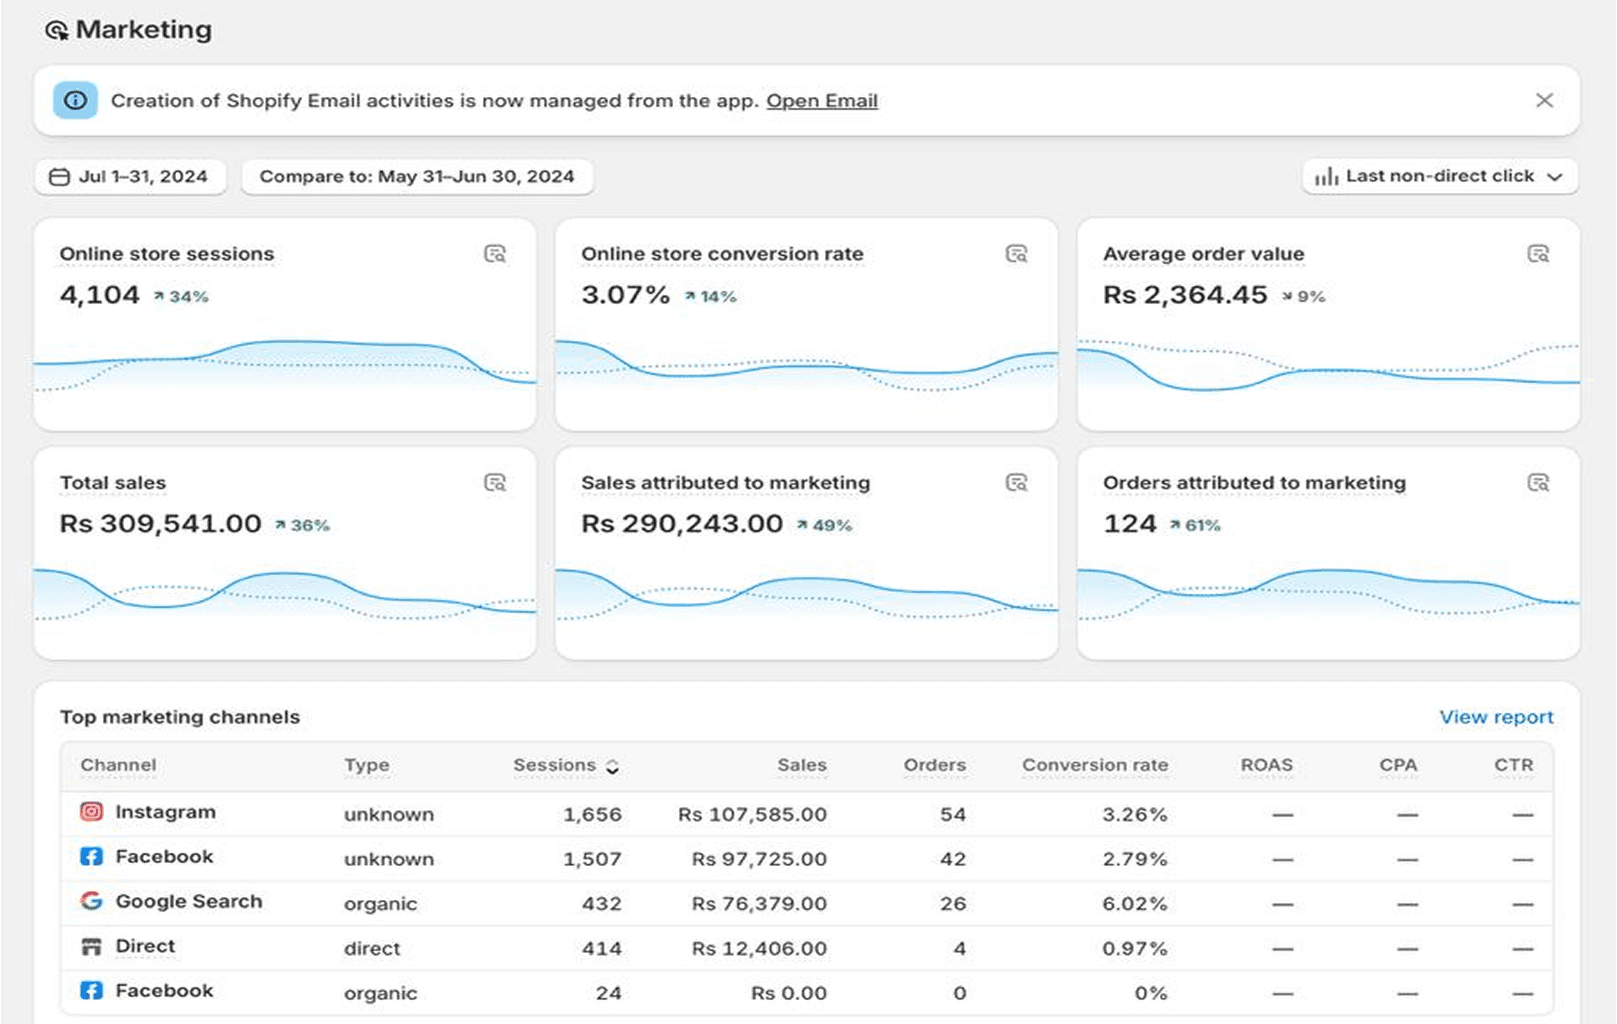Click the Conversion rate column header
The width and height of the screenshot is (1617, 1024).
pos(1094,766)
